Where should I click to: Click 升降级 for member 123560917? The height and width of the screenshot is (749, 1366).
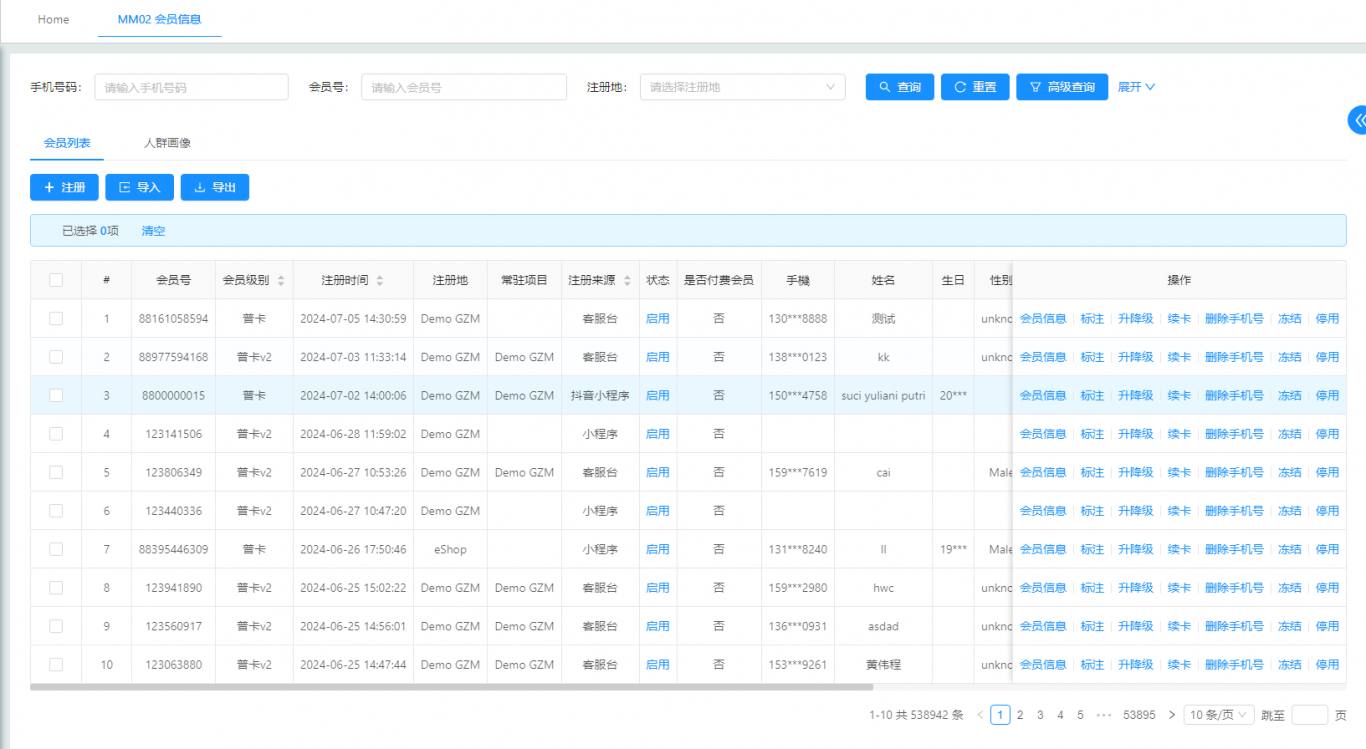(x=1136, y=626)
